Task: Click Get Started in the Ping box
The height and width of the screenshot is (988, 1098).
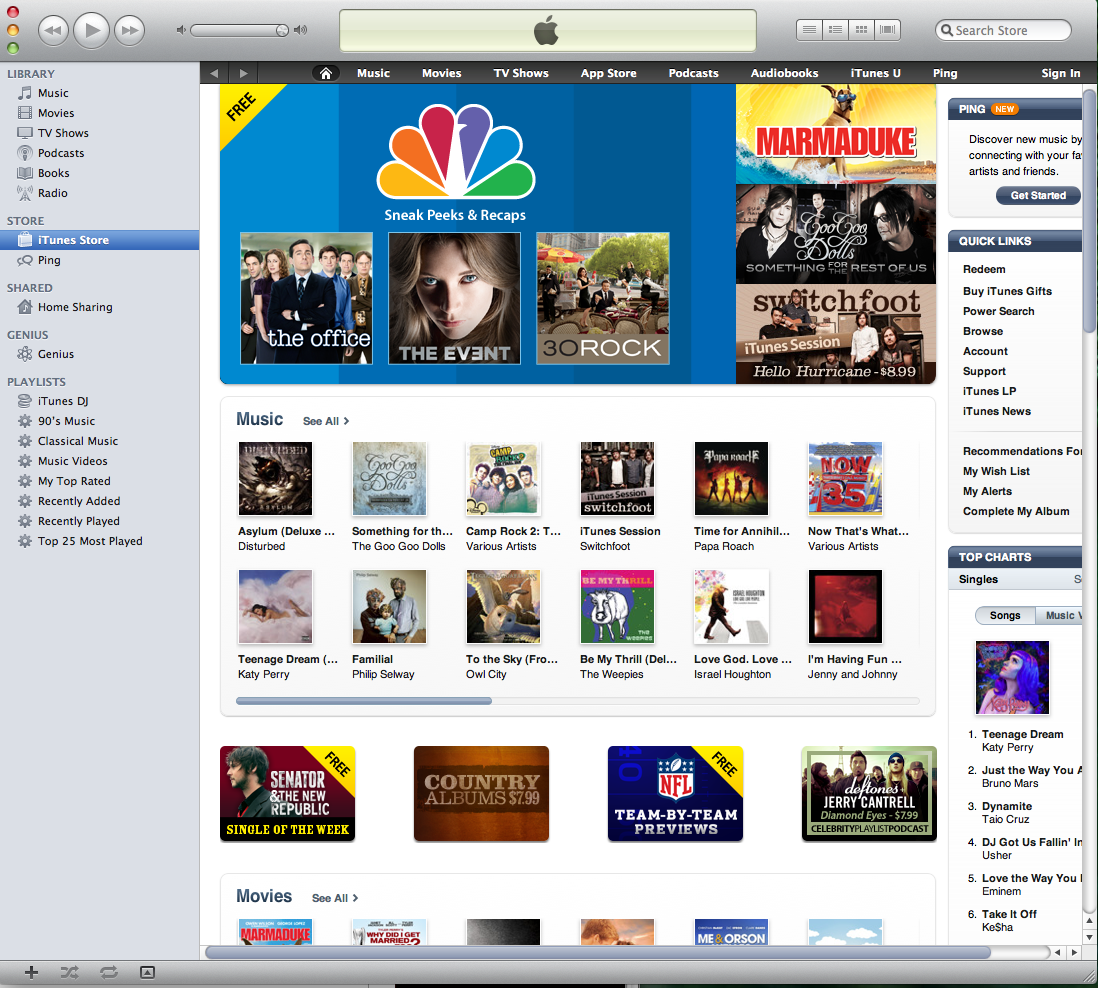Action: [x=1038, y=195]
